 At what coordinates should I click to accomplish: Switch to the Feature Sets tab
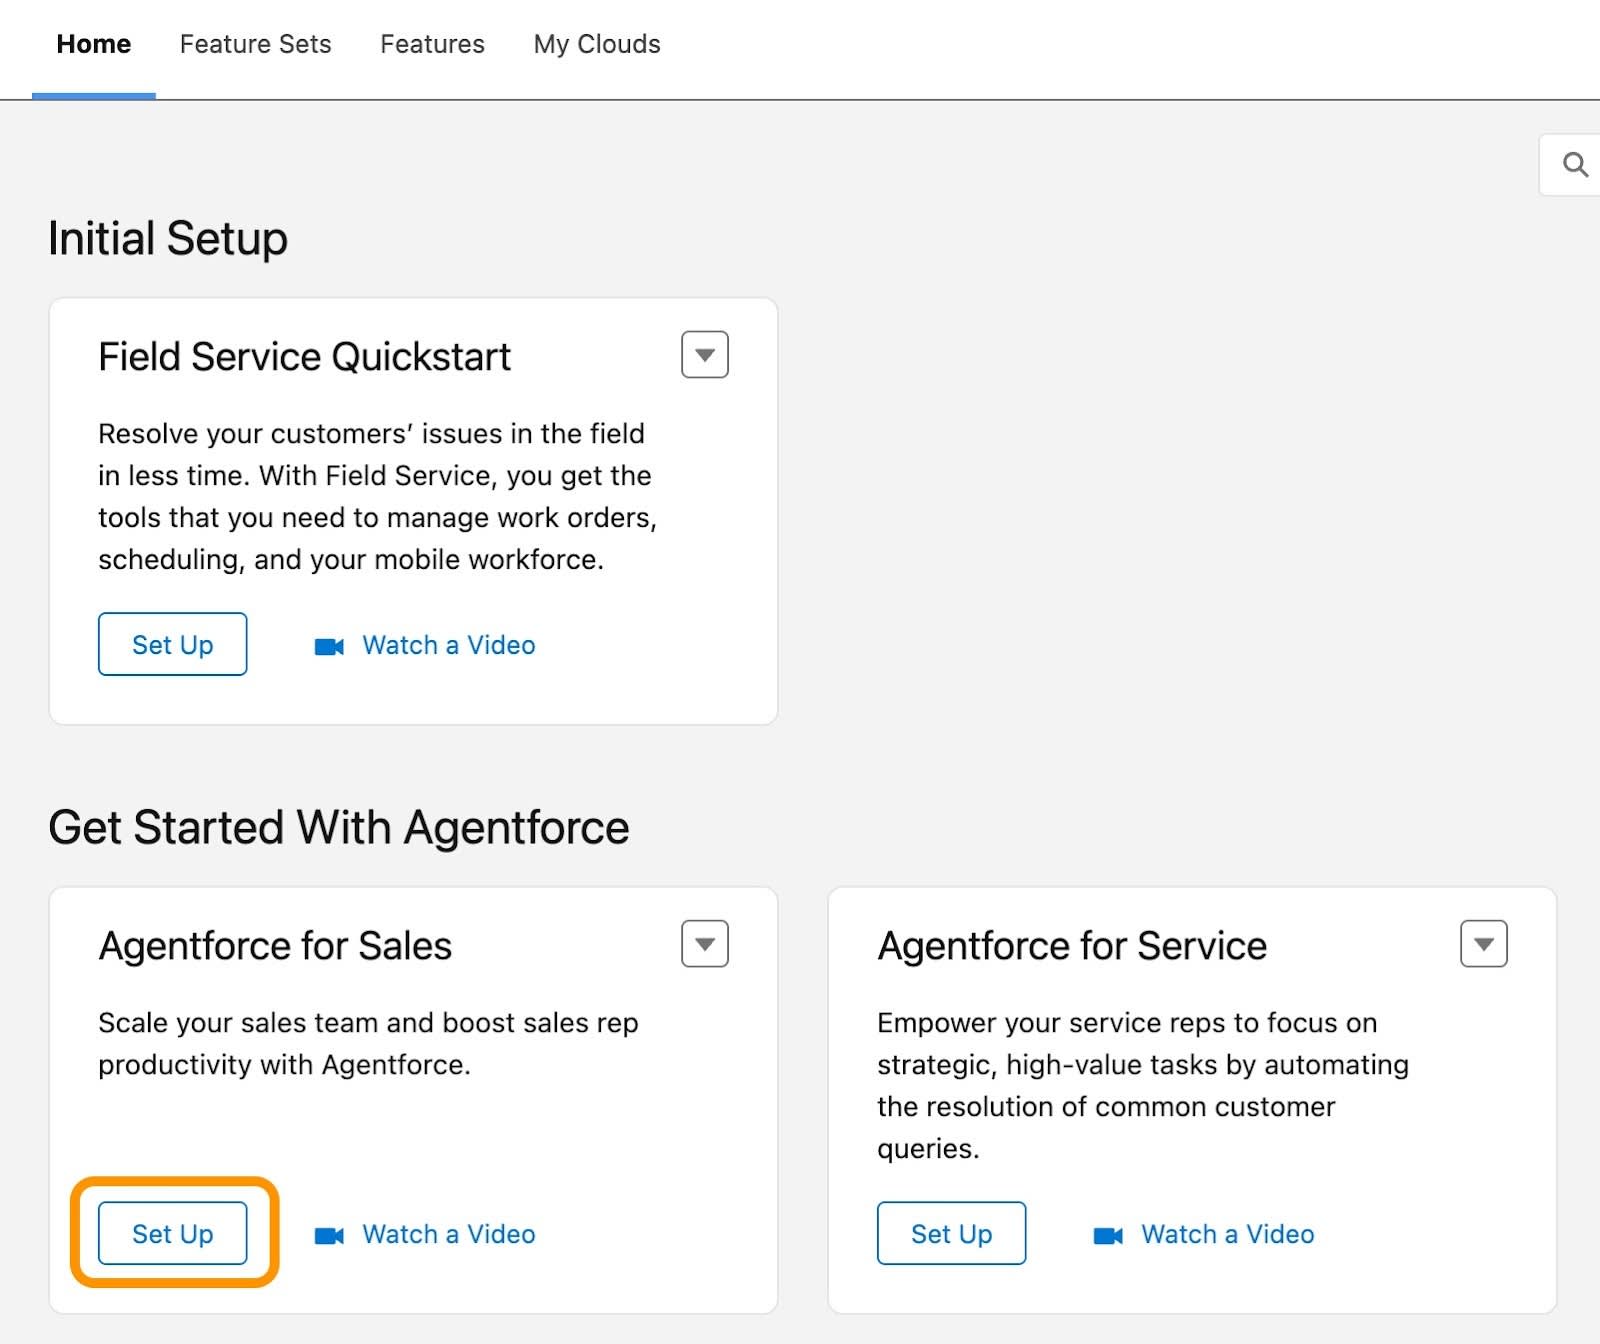[x=256, y=44]
